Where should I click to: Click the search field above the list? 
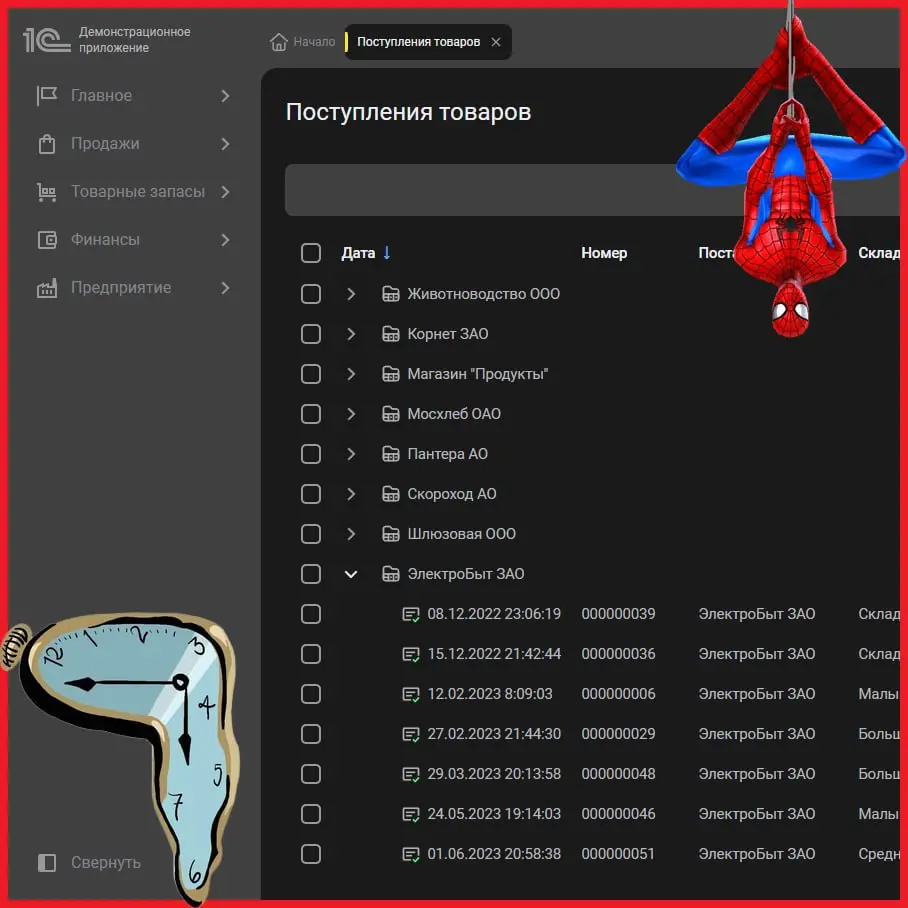[x=592, y=190]
